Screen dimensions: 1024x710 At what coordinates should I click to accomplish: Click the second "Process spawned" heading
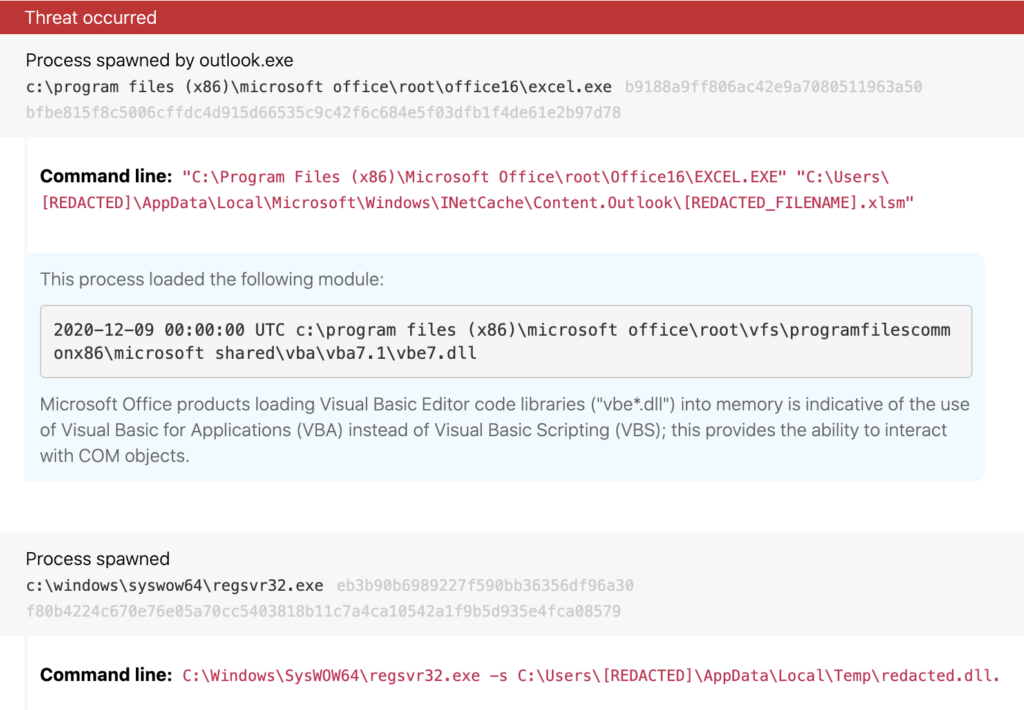(97, 559)
